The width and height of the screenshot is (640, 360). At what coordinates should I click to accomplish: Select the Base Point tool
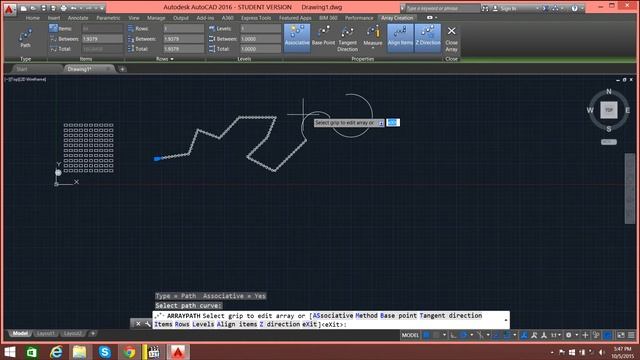pyautogui.click(x=323, y=36)
